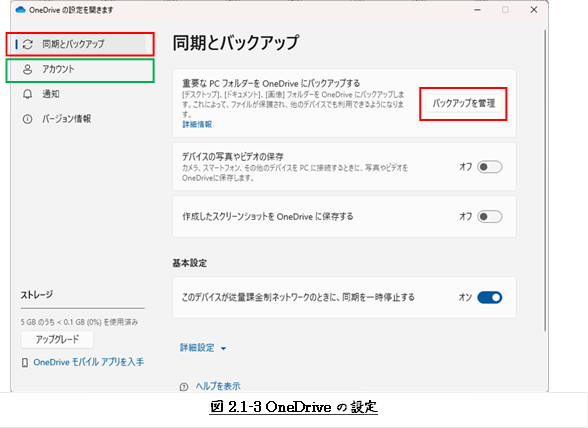Open the 詳細情報 link under backup description
The image size is (588, 428).
tap(197, 124)
